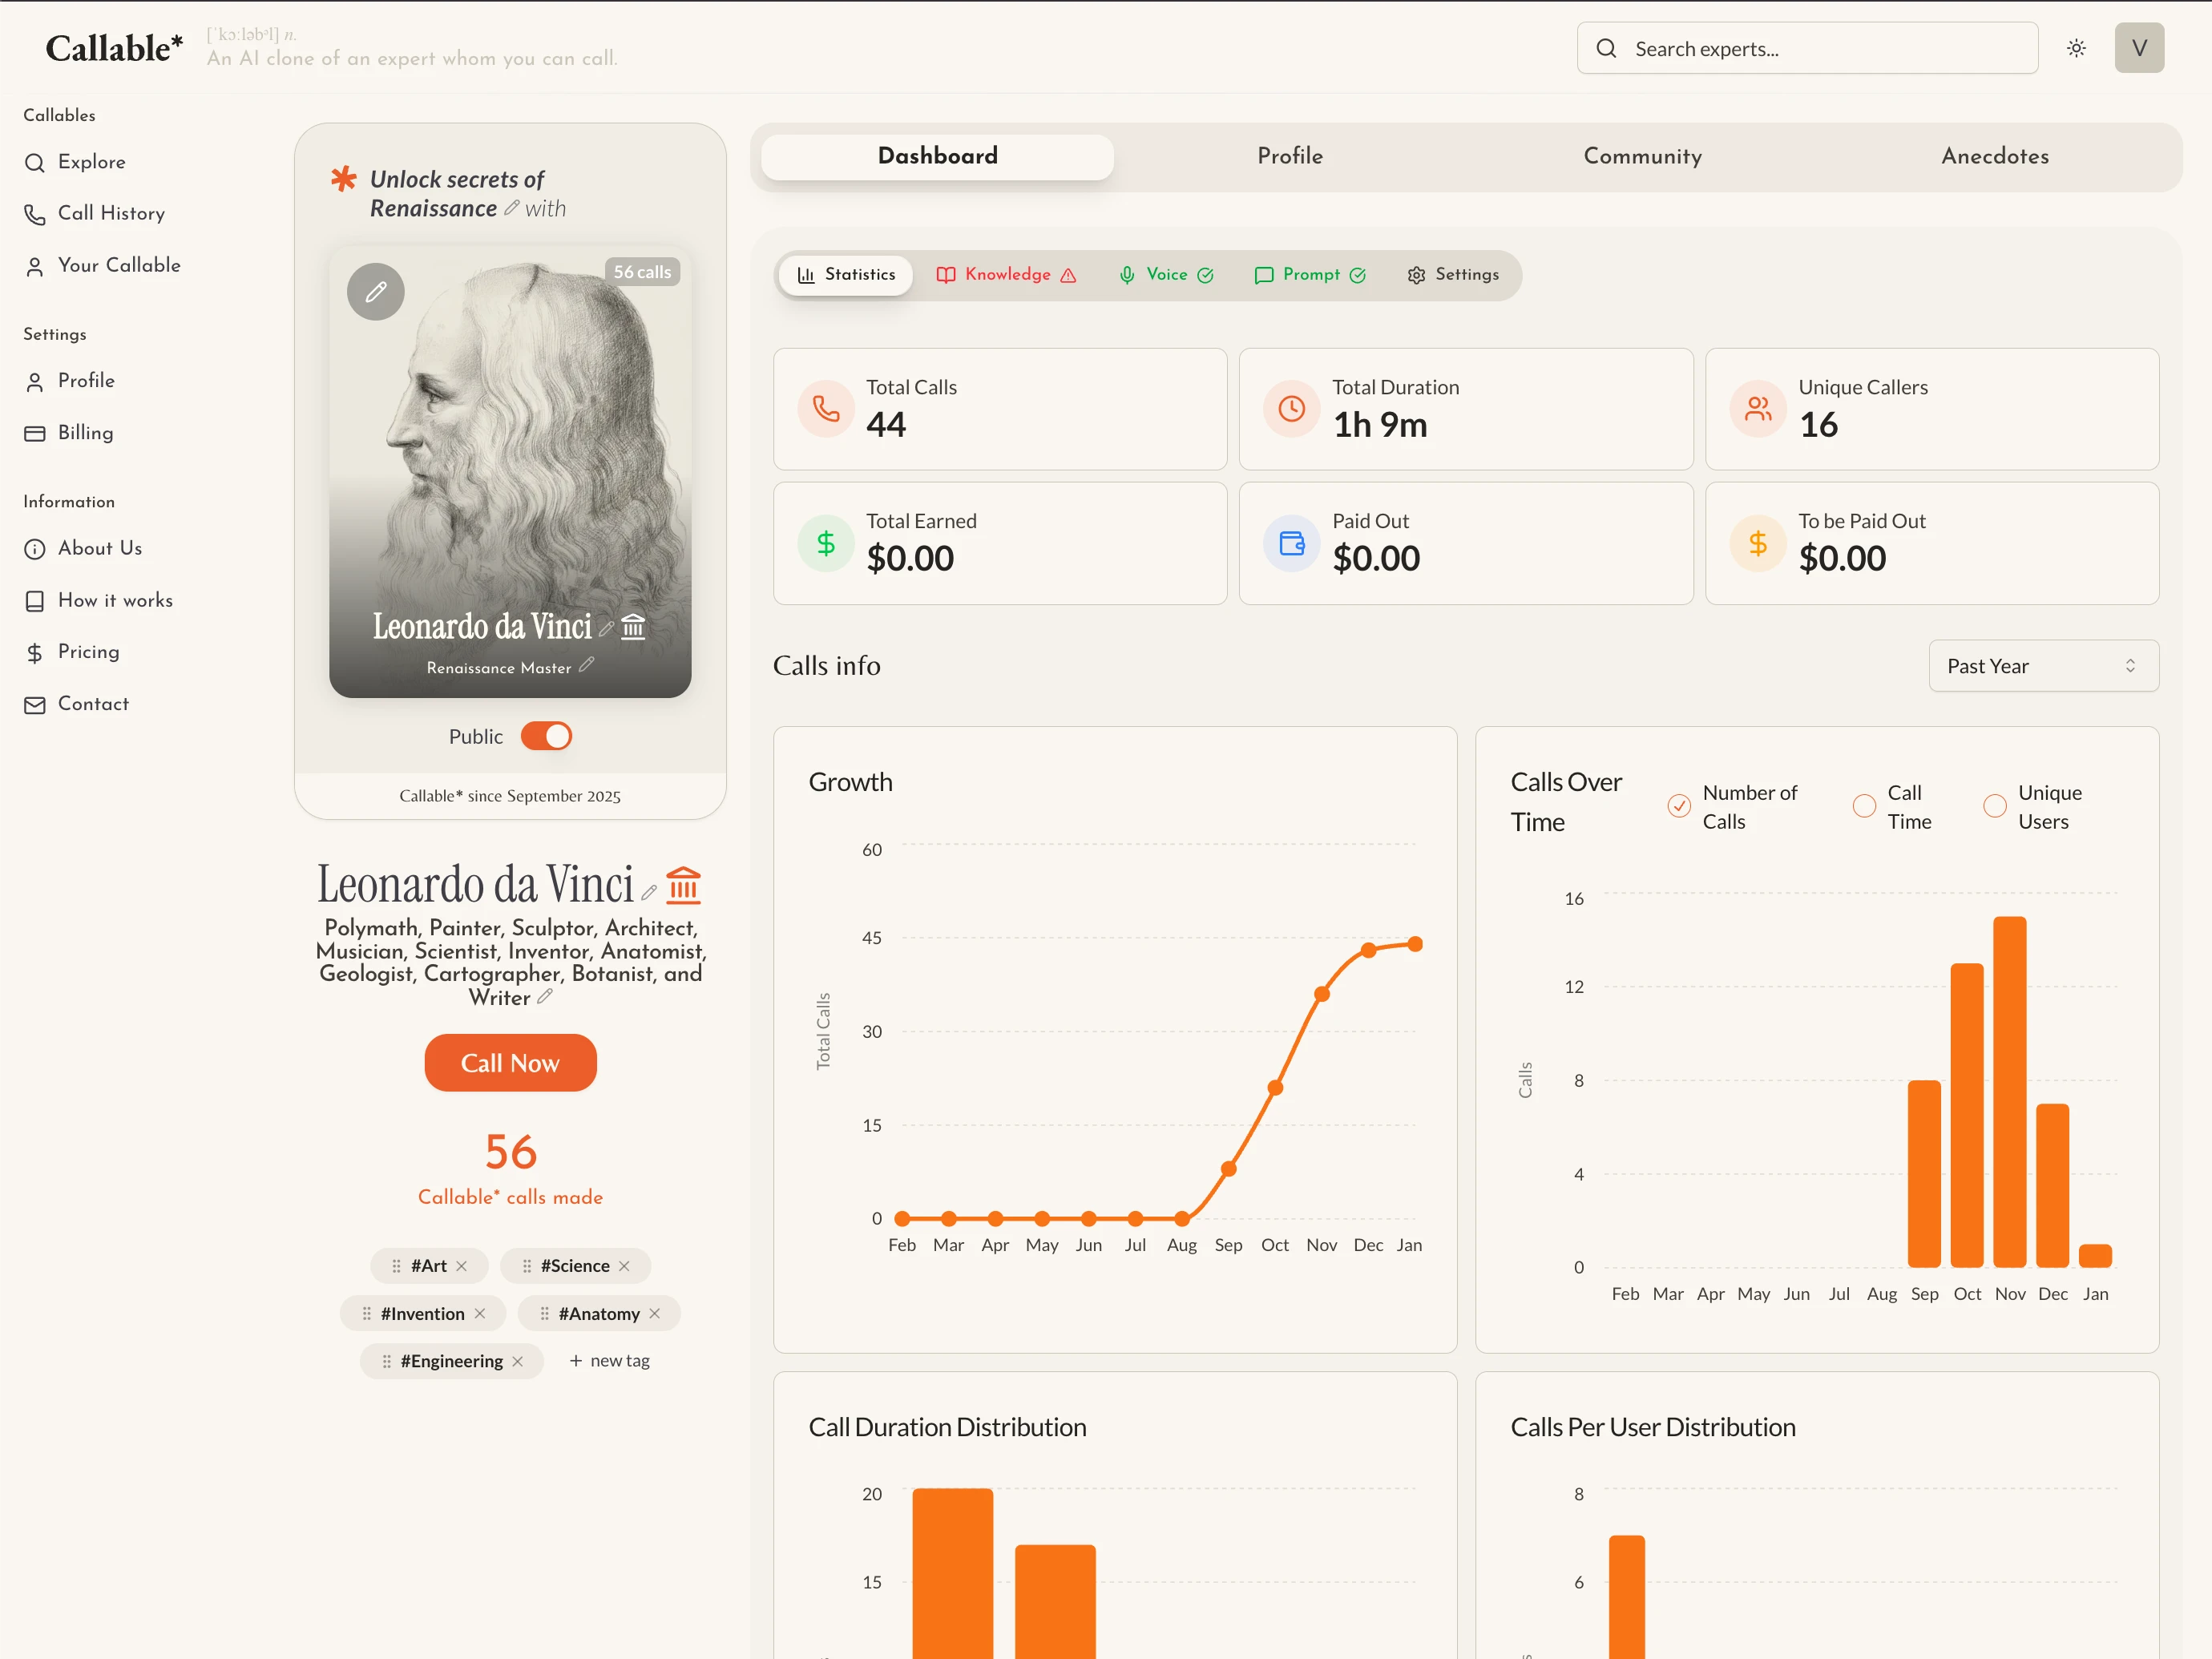Click the pencil edit icon on portrait
Image resolution: width=2212 pixels, height=1659 pixels.
[375, 292]
